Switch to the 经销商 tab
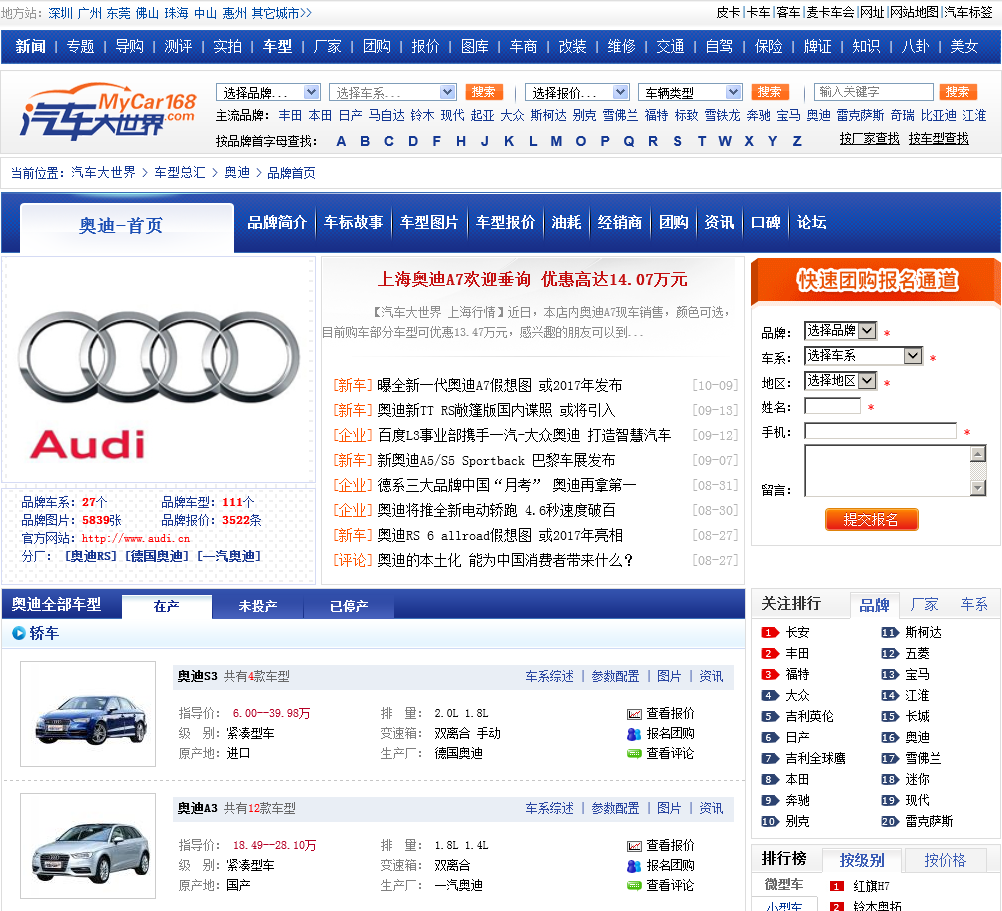This screenshot has height=911, width=1002. tap(620, 222)
